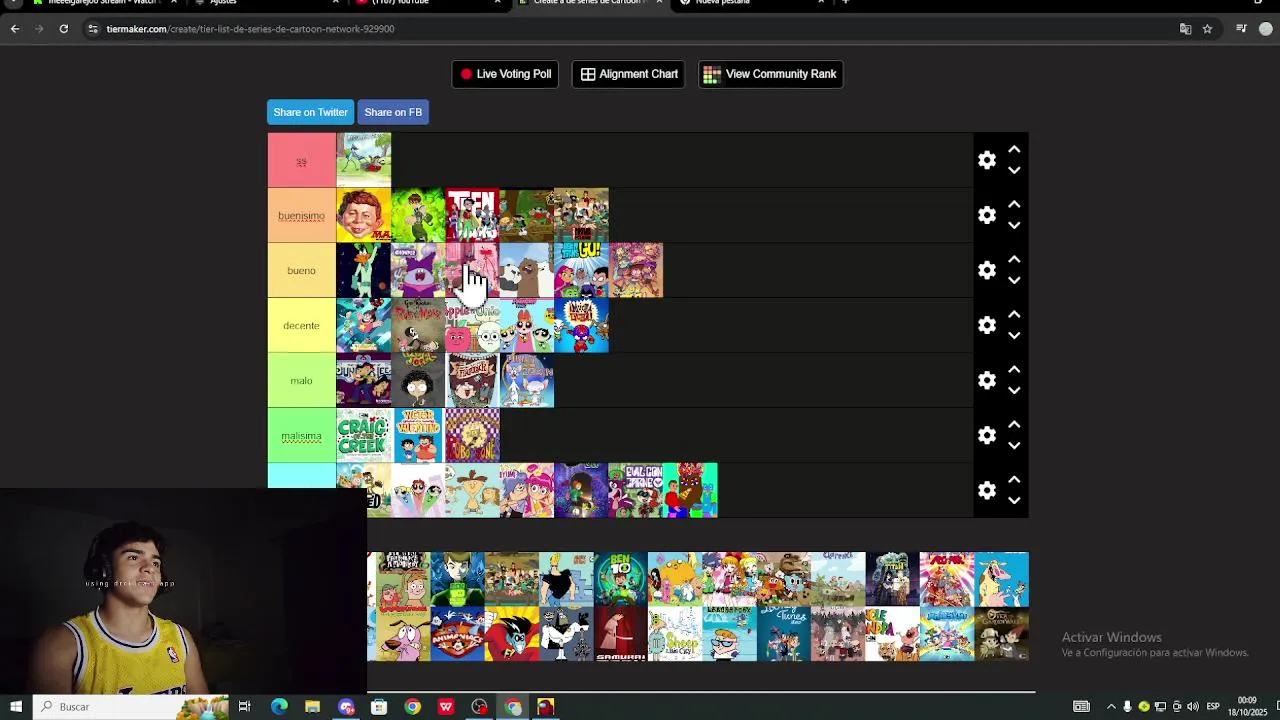
Task: Move the malo tier up
Action: point(1014,370)
